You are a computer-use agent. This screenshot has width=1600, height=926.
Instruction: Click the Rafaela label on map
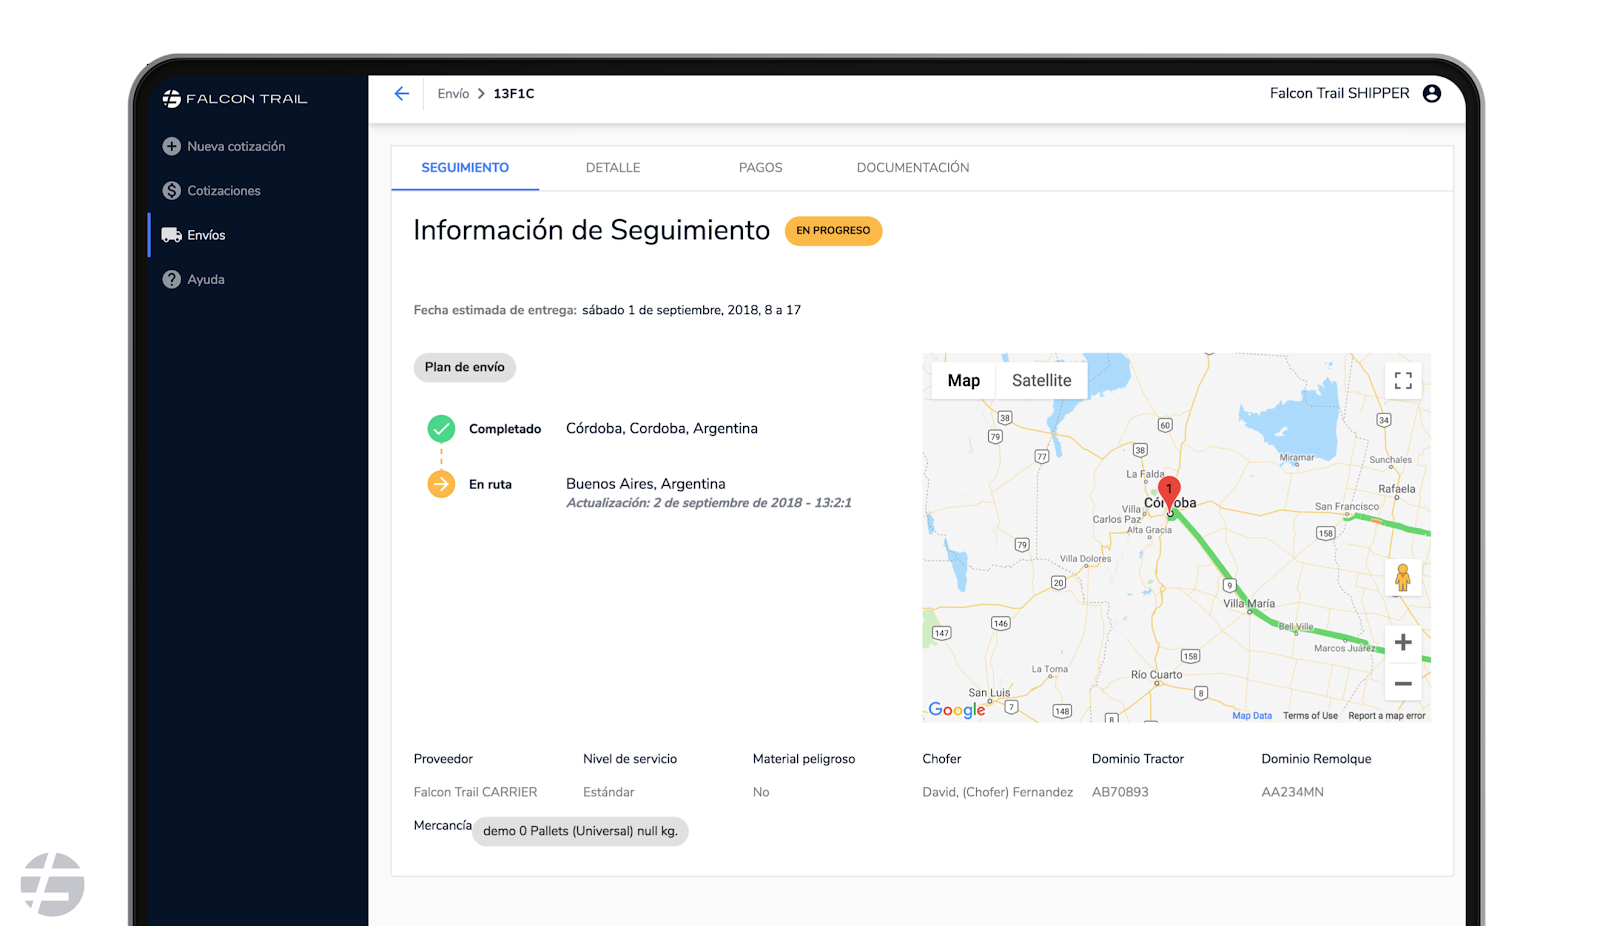(x=1397, y=489)
